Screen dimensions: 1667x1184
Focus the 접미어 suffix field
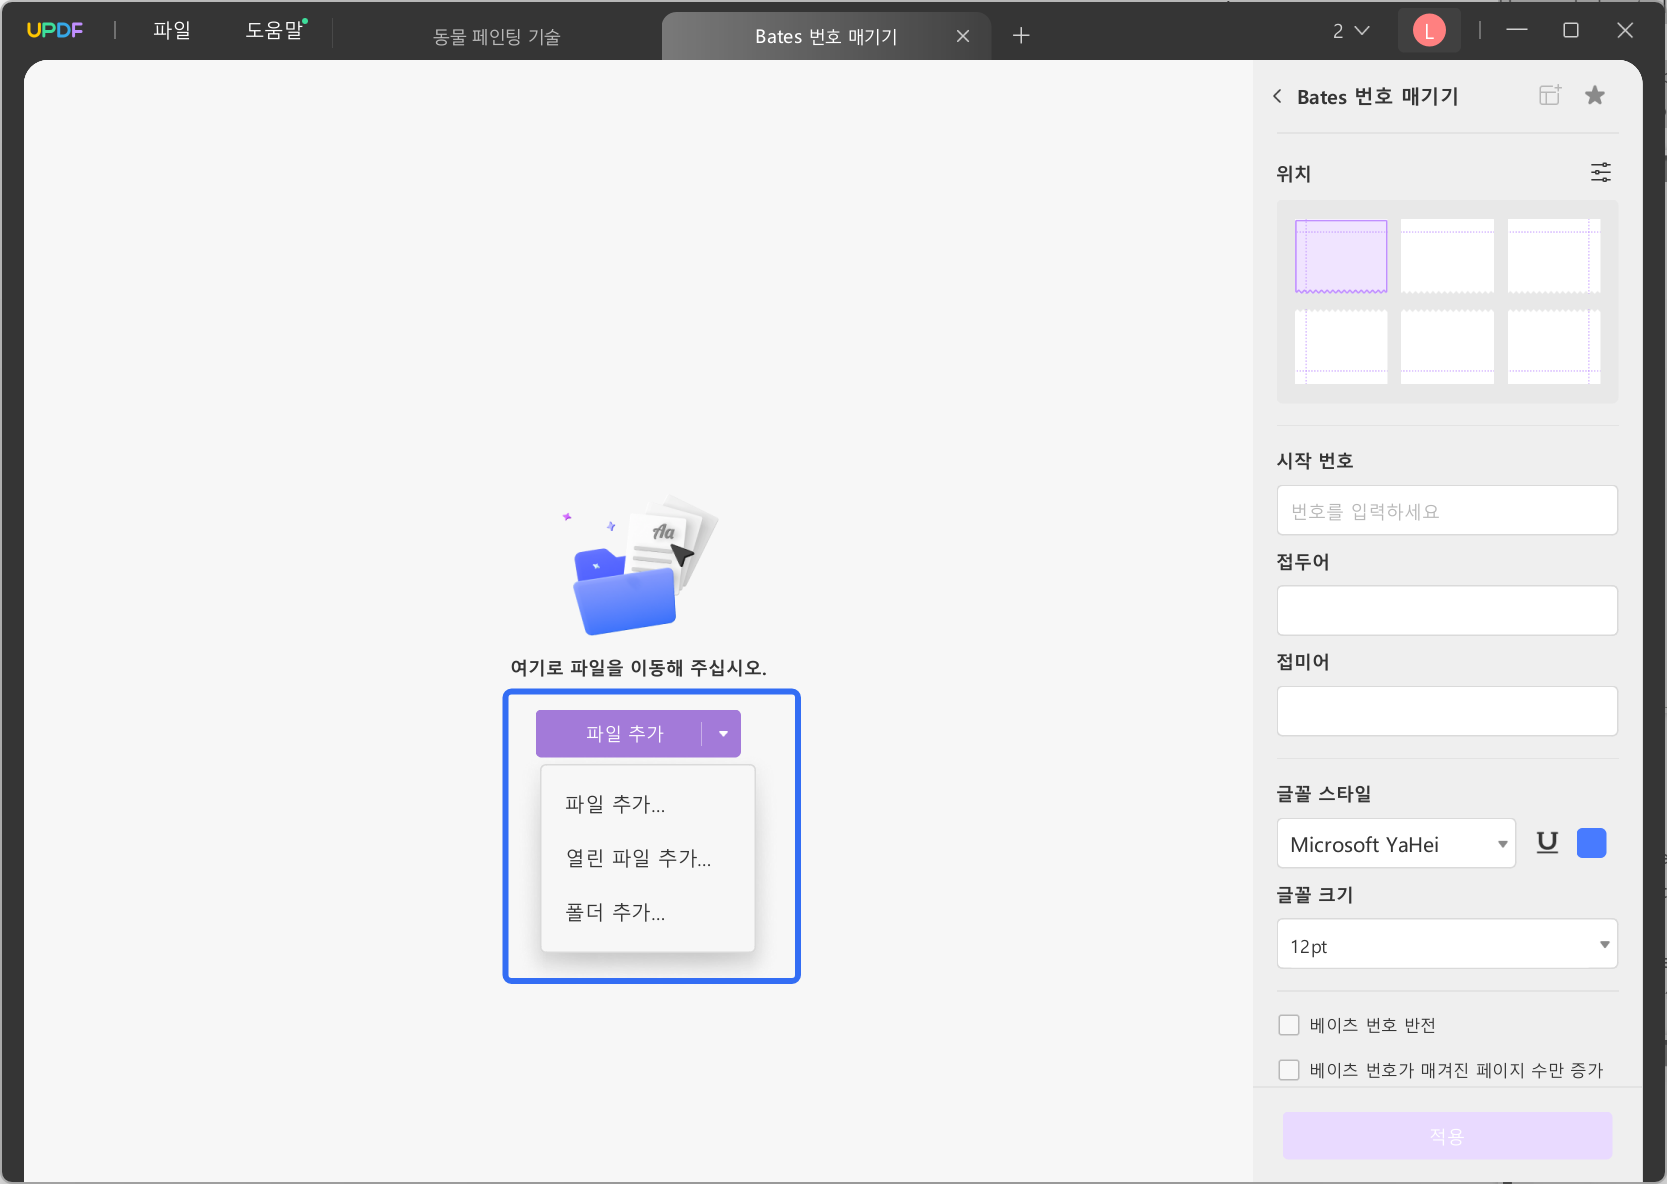[x=1447, y=711]
